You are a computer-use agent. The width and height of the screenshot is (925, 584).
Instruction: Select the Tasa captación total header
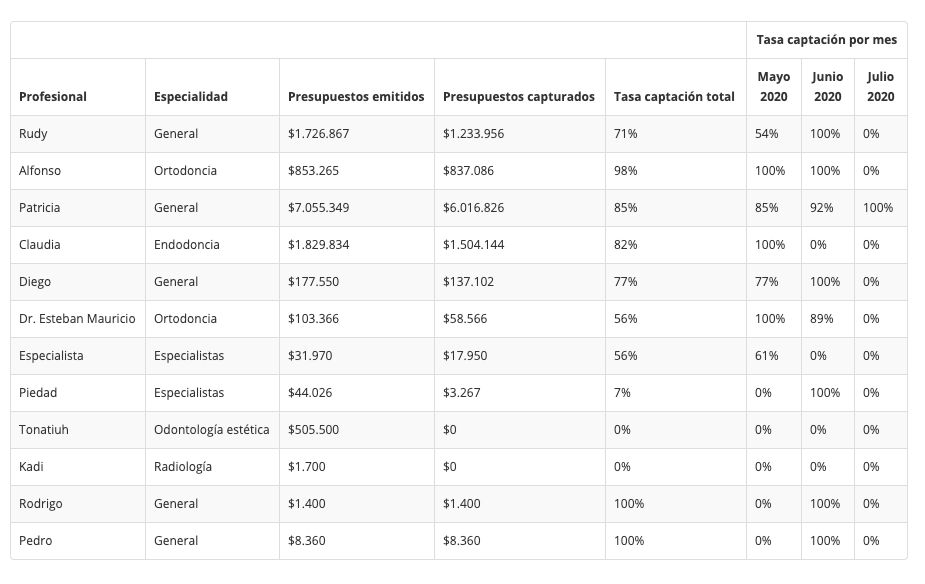pyautogui.click(x=674, y=97)
